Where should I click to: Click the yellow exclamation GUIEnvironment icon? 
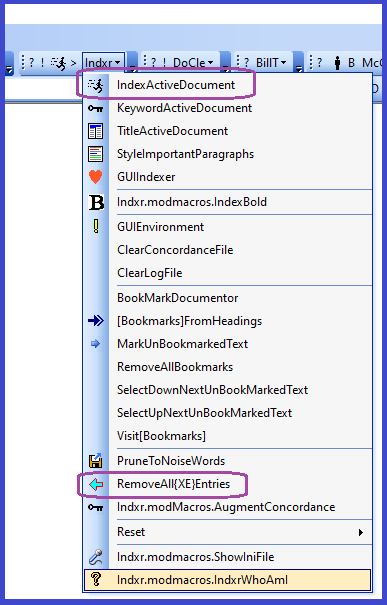(96, 226)
